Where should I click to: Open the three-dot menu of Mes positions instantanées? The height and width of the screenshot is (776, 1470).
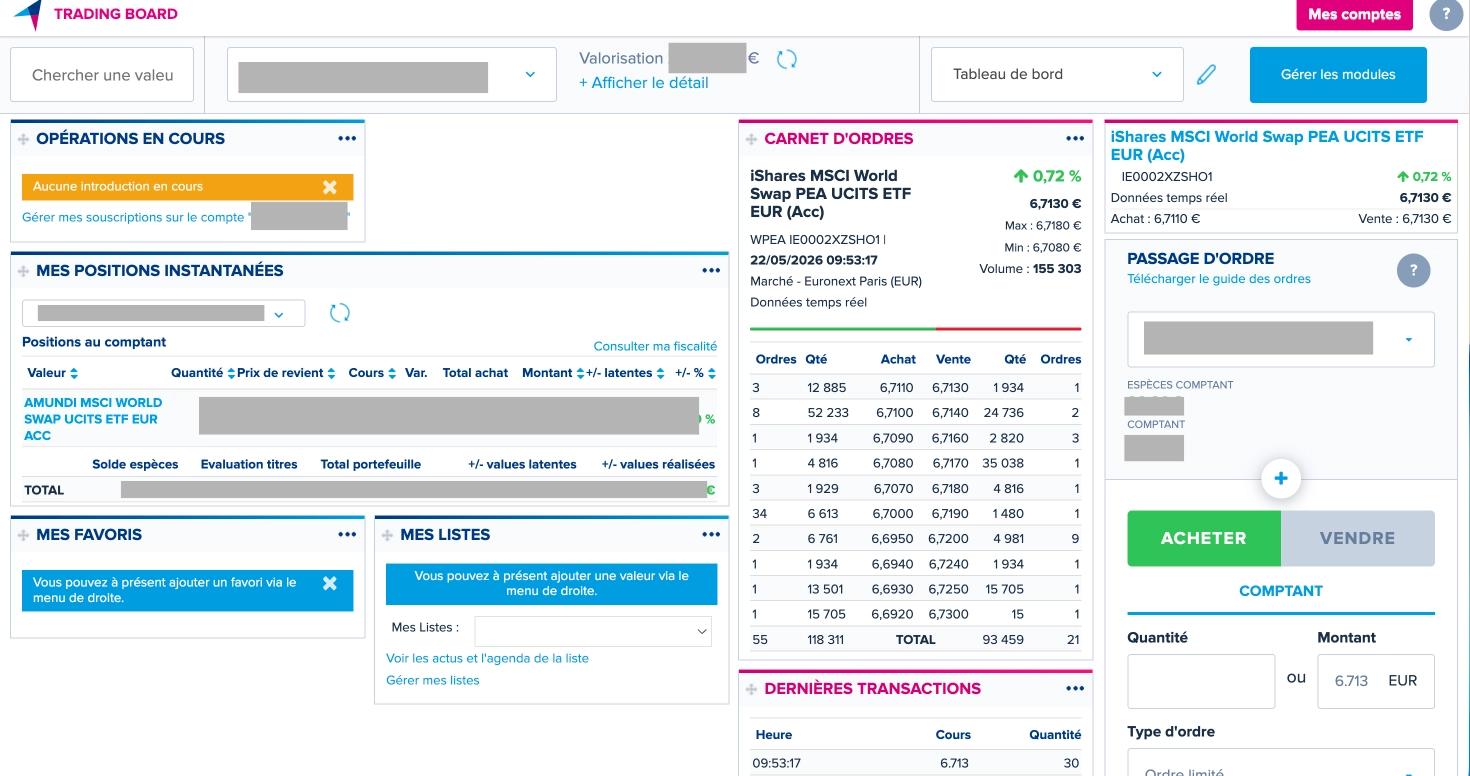711,271
